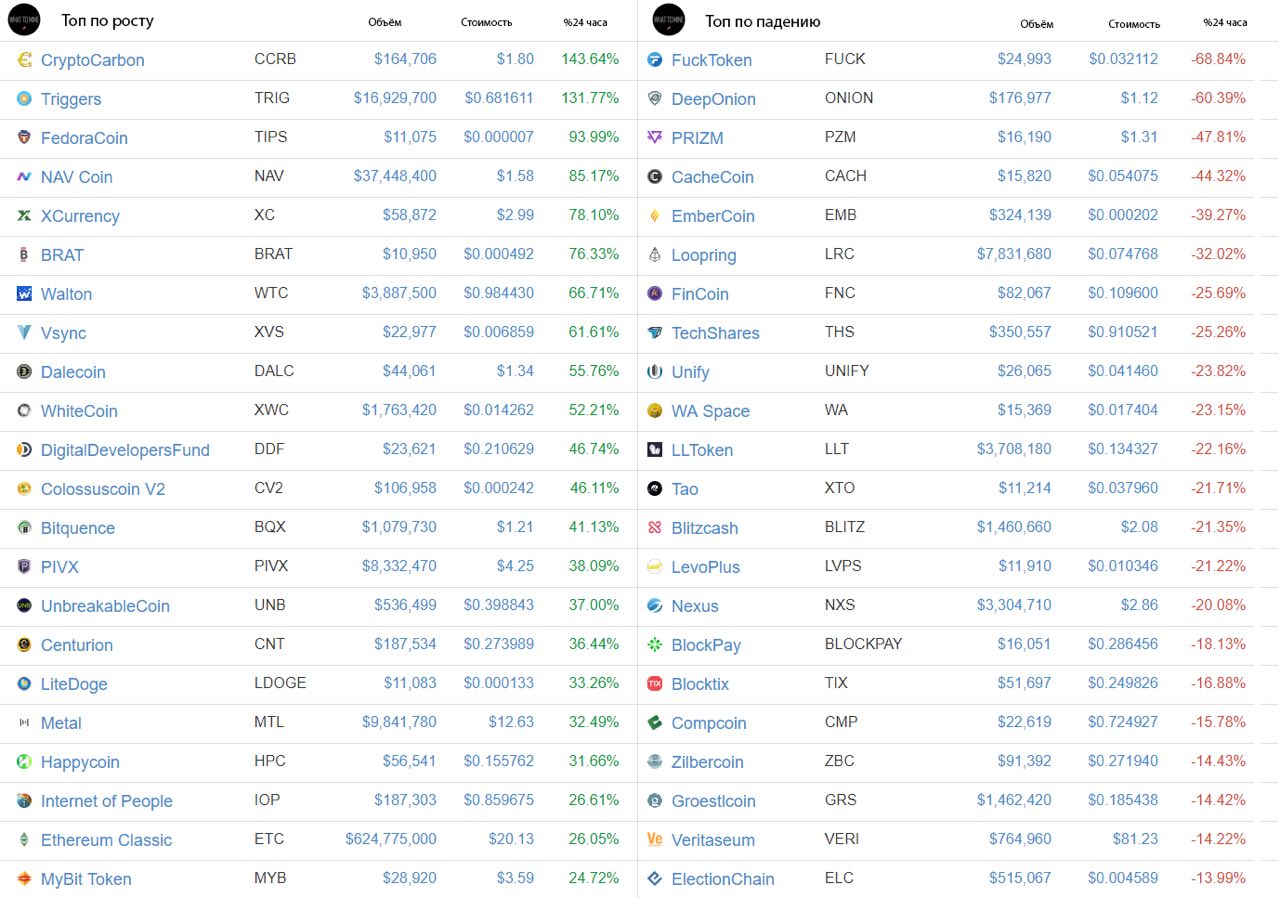Sort losers by %24 часа header
The width and height of the screenshot is (1280, 898).
tap(1225, 22)
